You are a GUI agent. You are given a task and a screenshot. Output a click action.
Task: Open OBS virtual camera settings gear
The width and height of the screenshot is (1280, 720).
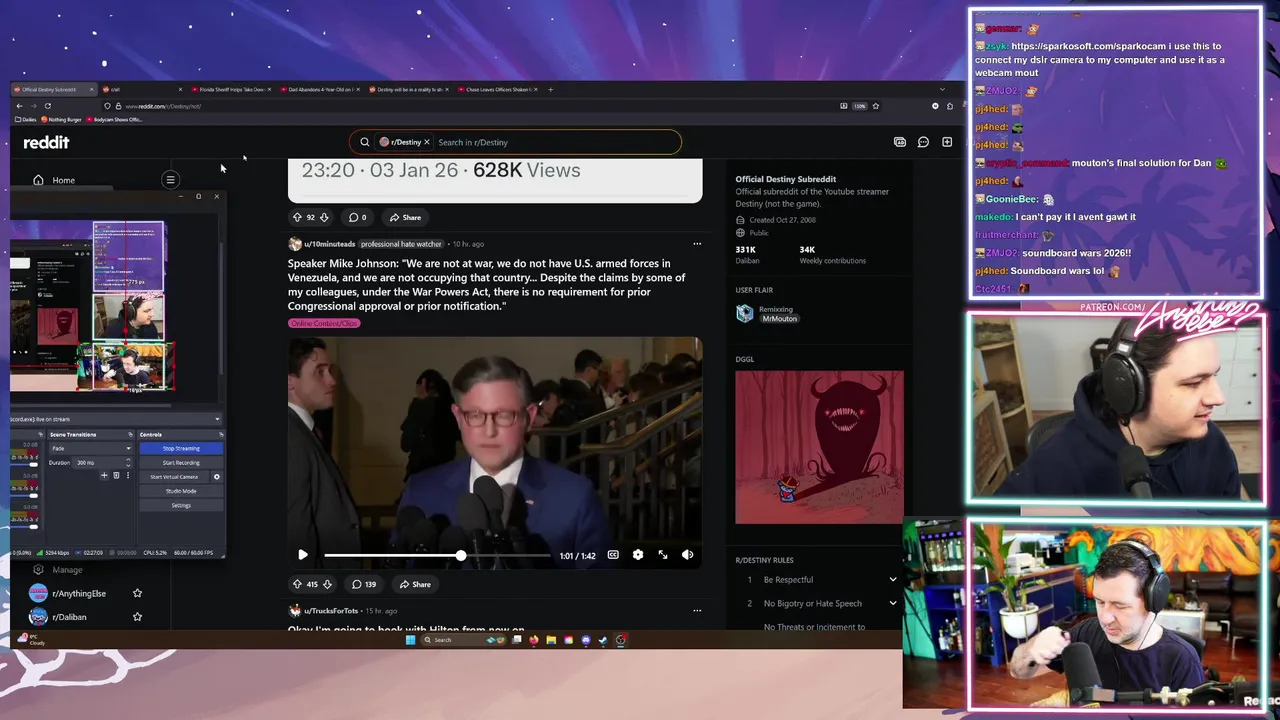(216, 477)
